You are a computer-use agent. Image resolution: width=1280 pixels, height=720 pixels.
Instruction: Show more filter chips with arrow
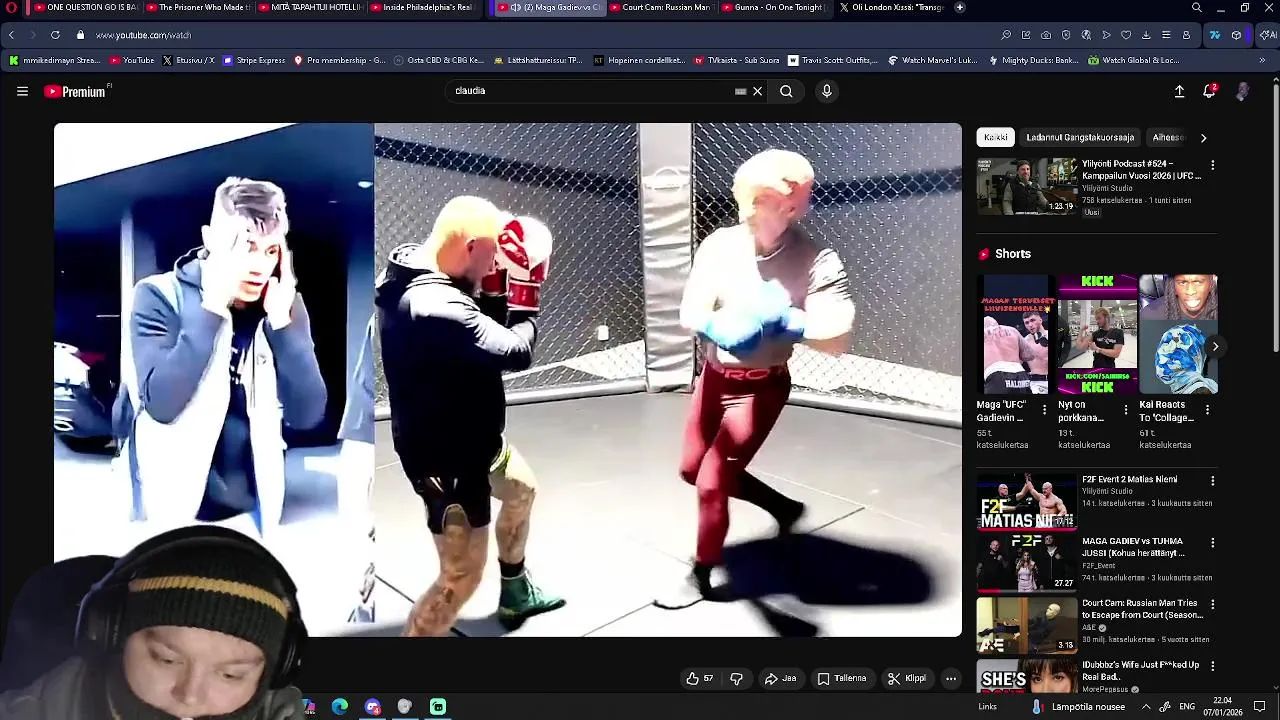point(1203,137)
